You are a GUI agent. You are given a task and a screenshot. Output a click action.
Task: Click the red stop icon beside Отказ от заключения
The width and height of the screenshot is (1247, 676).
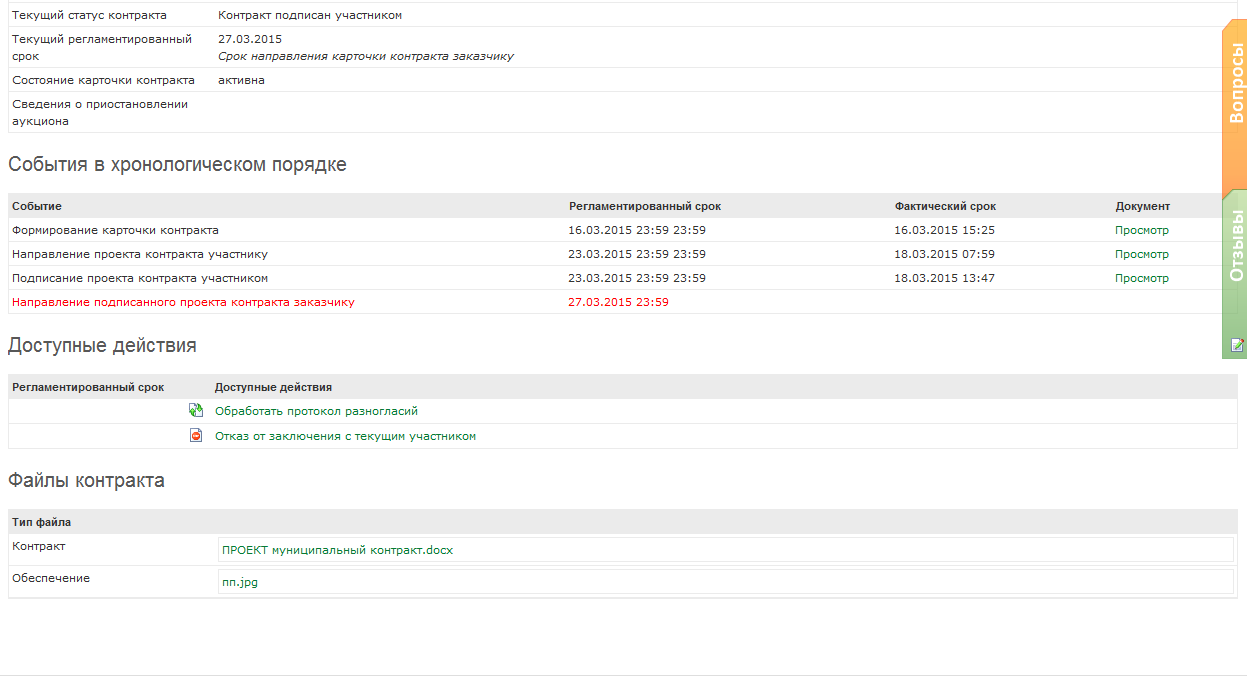pos(196,436)
